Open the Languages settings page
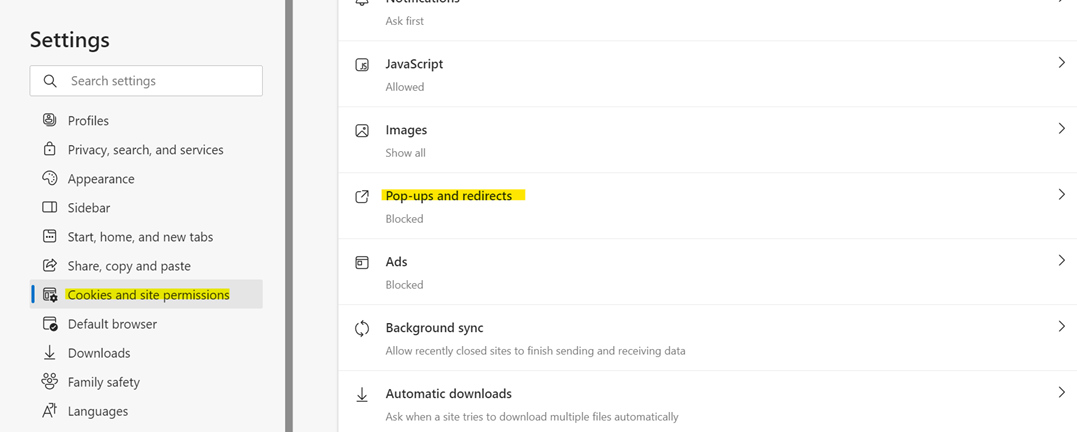1077x432 pixels. coord(98,411)
